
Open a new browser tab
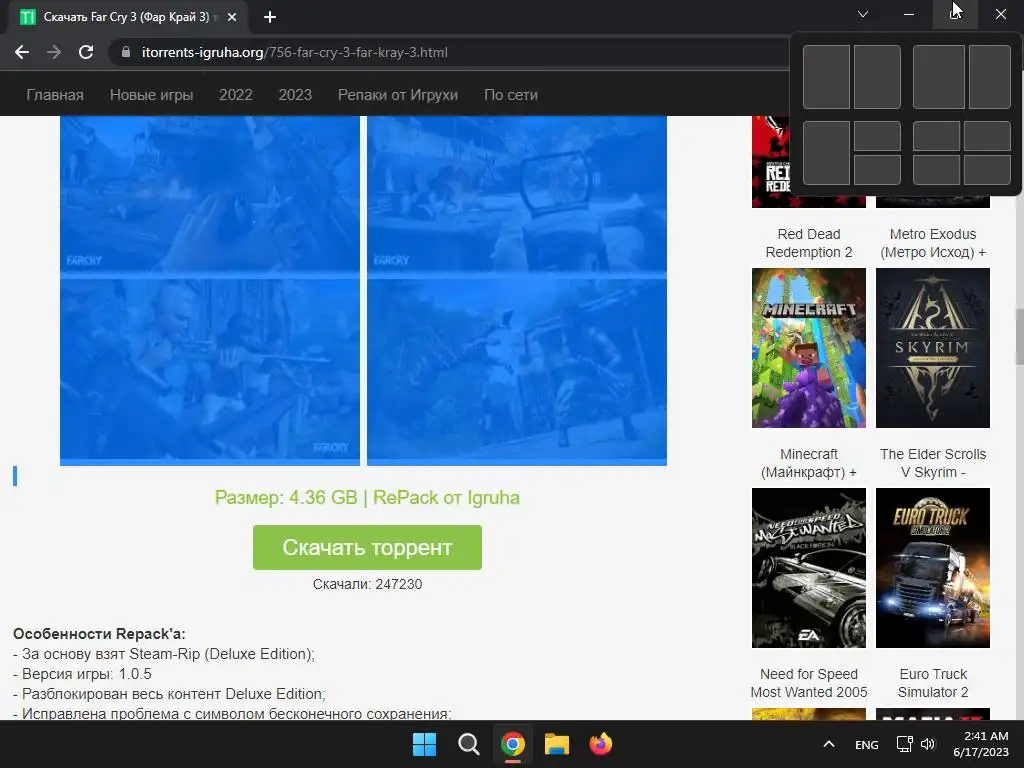pyautogui.click(x=270, y=17)
